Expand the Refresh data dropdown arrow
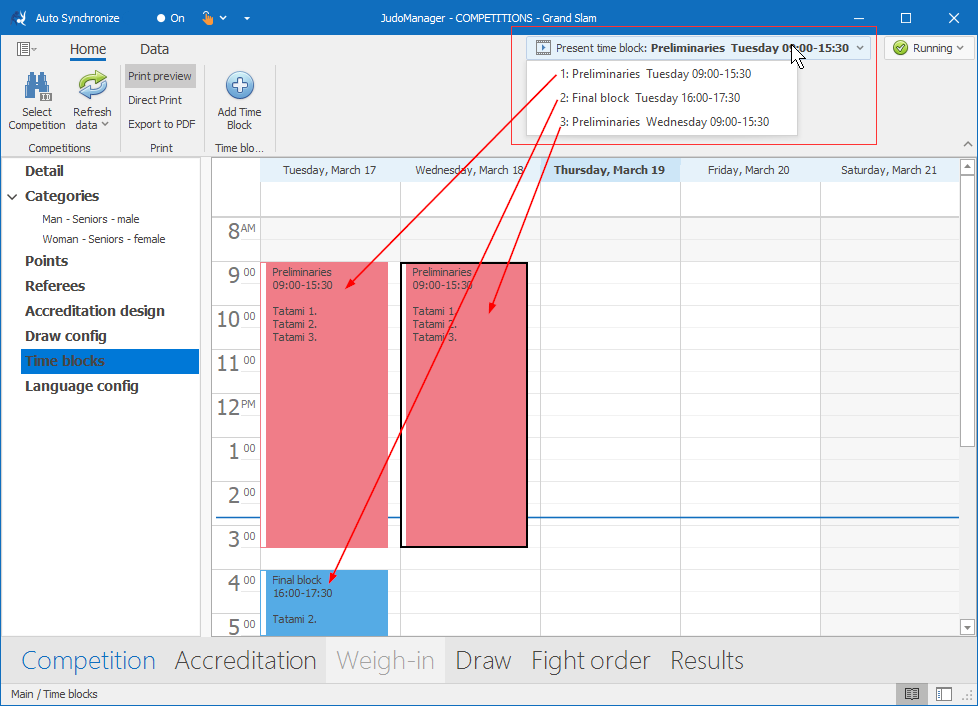978x706 pixels. (105, 125)
